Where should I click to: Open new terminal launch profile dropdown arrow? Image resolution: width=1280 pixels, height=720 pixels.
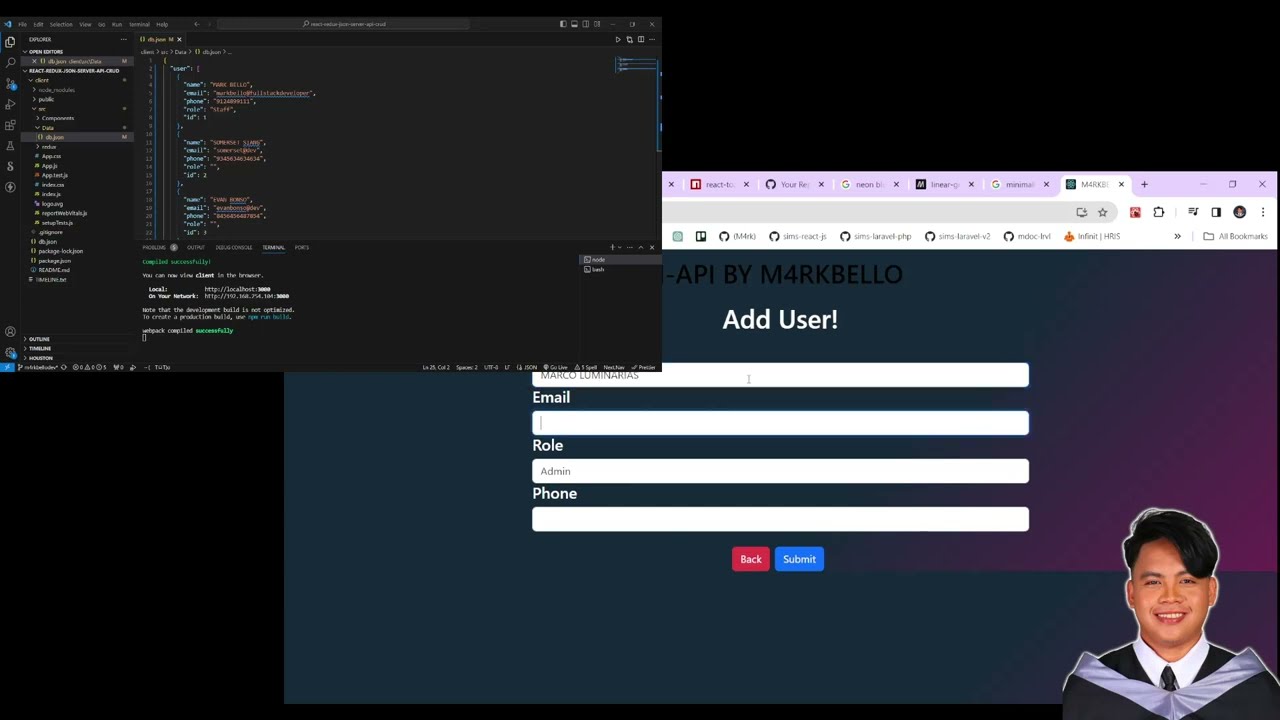pos(618,247)
